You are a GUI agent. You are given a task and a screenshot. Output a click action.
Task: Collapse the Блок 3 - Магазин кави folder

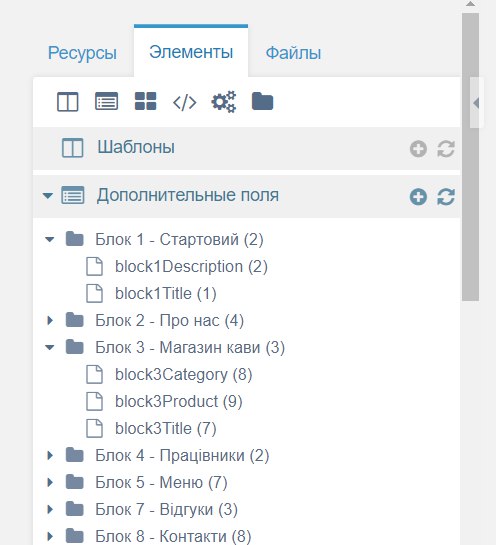[50, 347]
